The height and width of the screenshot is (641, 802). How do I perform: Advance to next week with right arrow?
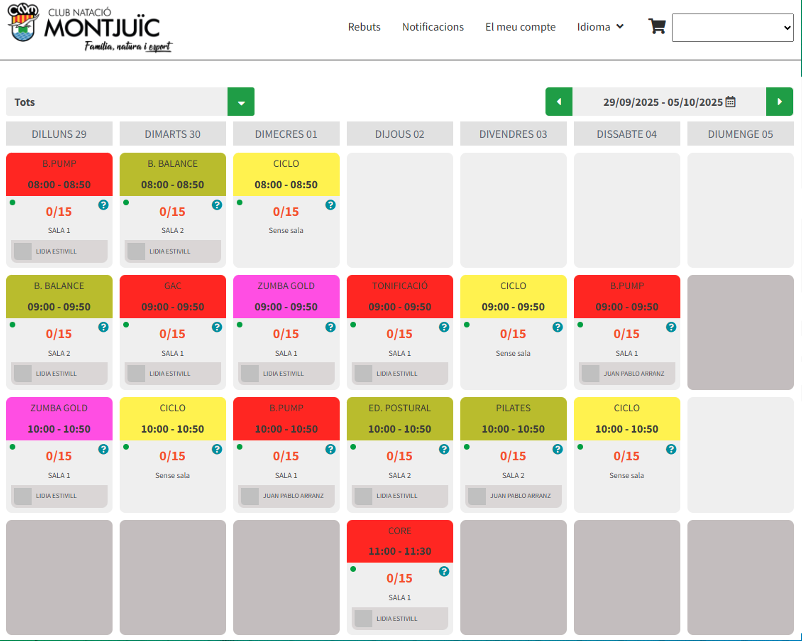tap(779, 102)
